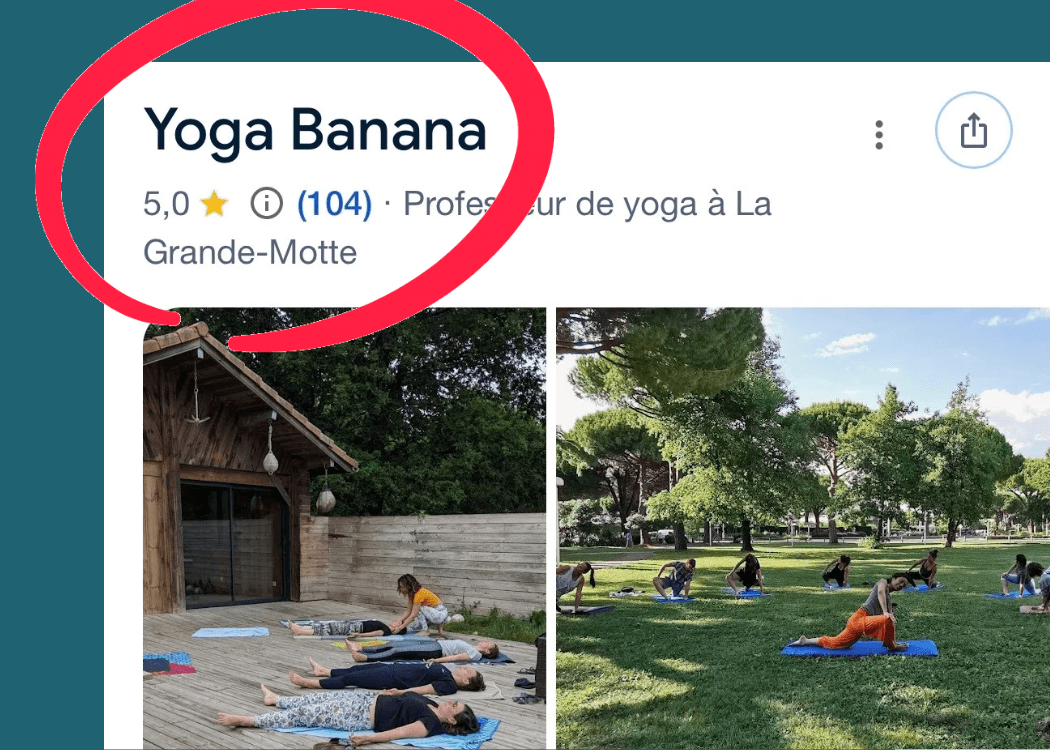Click the Yoga Banana business title
1050x750 pixels.
[315, 131]
